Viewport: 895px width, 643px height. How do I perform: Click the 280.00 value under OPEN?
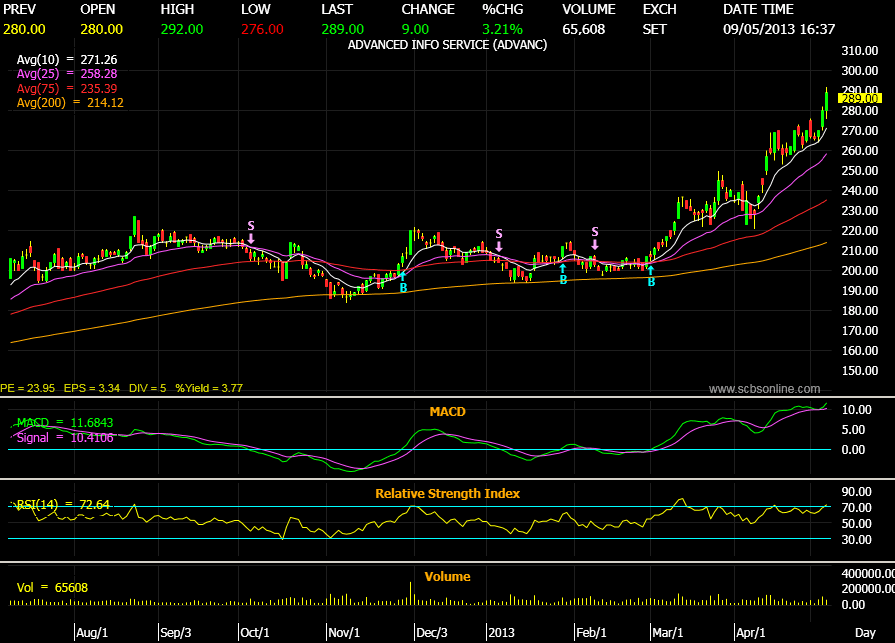pos(102,29)
